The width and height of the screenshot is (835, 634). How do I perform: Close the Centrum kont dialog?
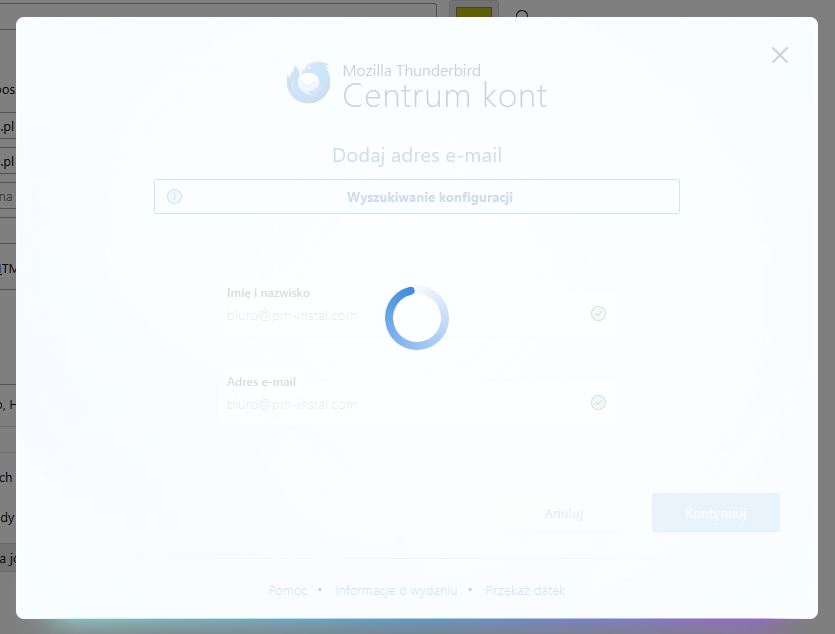click(780, 55)
